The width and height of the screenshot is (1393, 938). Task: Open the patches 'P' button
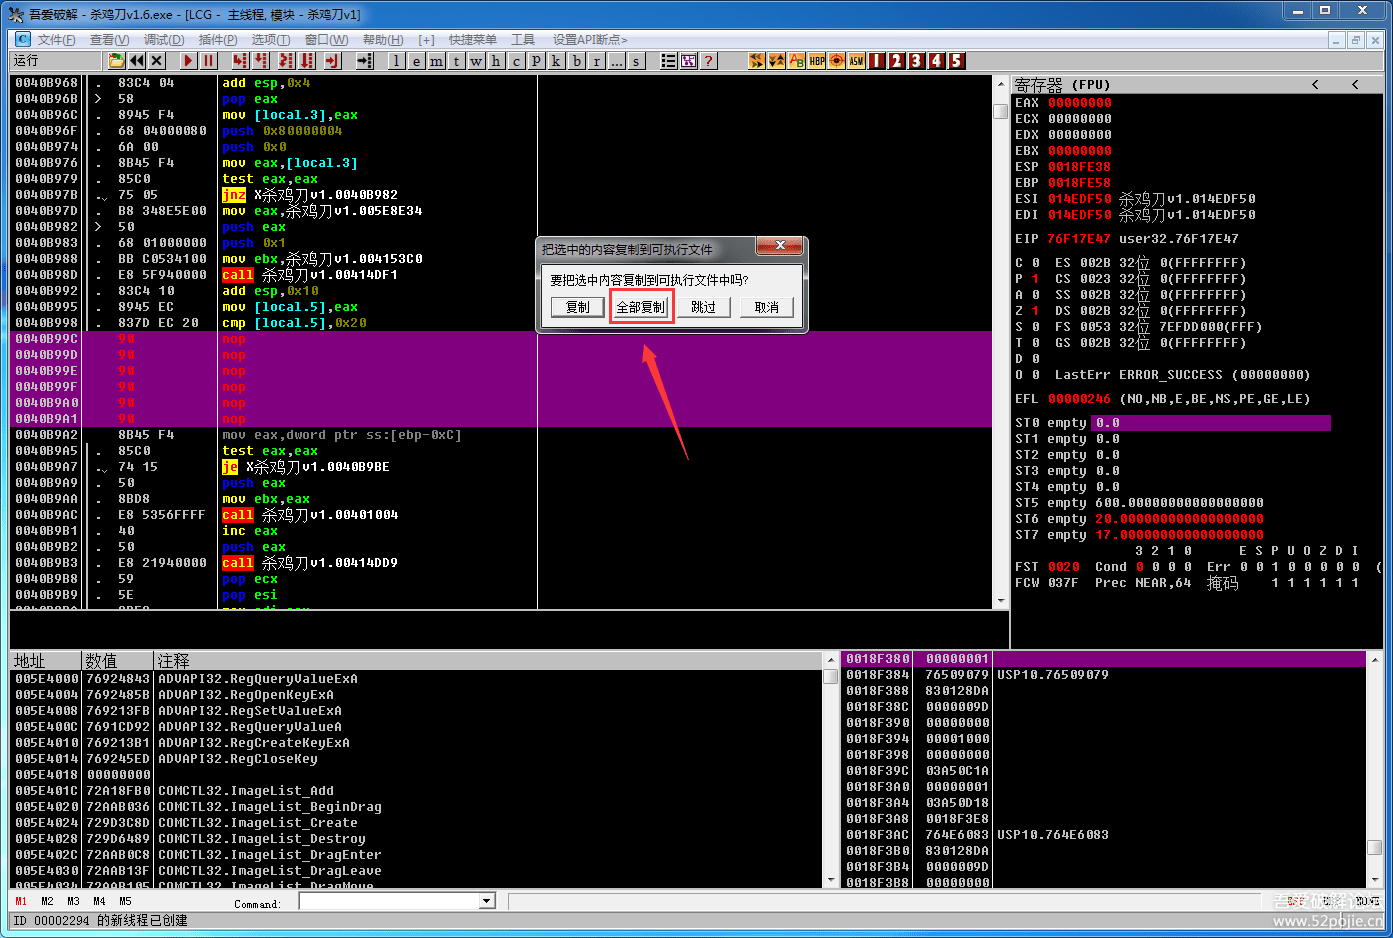(x=537, y=61)
